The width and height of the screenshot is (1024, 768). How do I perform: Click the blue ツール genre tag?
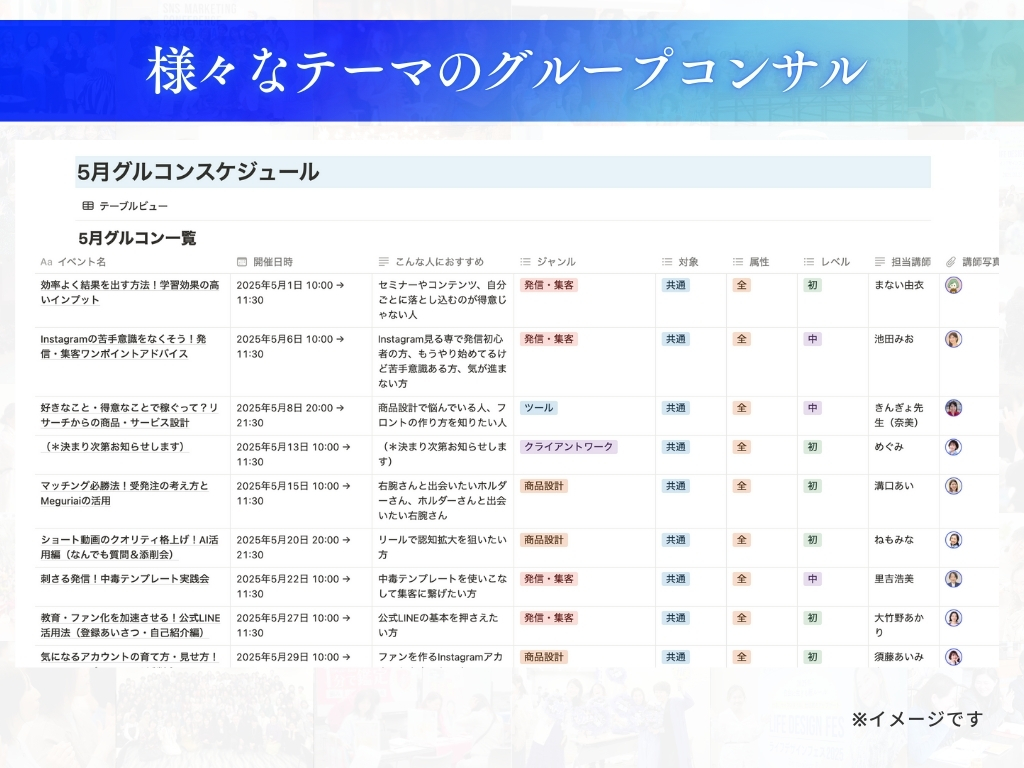coord(538,408)
